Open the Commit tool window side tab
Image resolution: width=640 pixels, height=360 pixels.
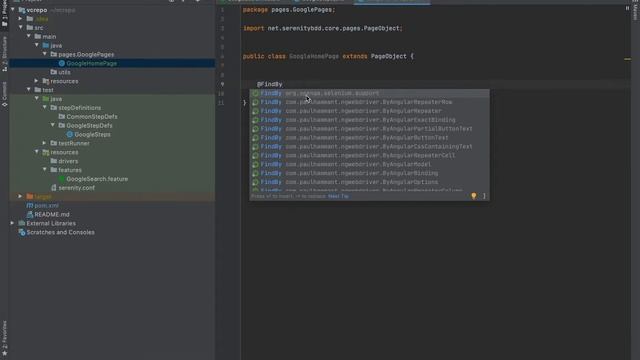tap(4, 94)
